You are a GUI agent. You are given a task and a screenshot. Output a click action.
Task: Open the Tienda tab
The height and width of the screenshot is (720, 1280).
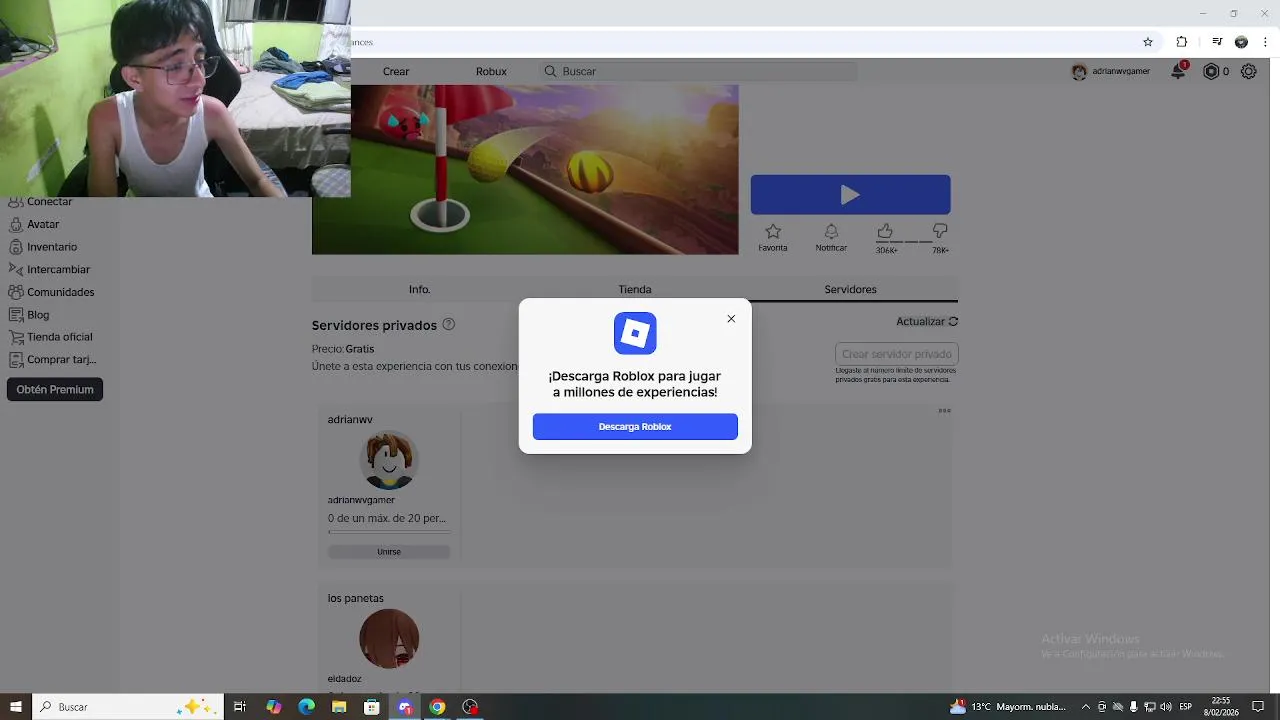pos(635,289)
